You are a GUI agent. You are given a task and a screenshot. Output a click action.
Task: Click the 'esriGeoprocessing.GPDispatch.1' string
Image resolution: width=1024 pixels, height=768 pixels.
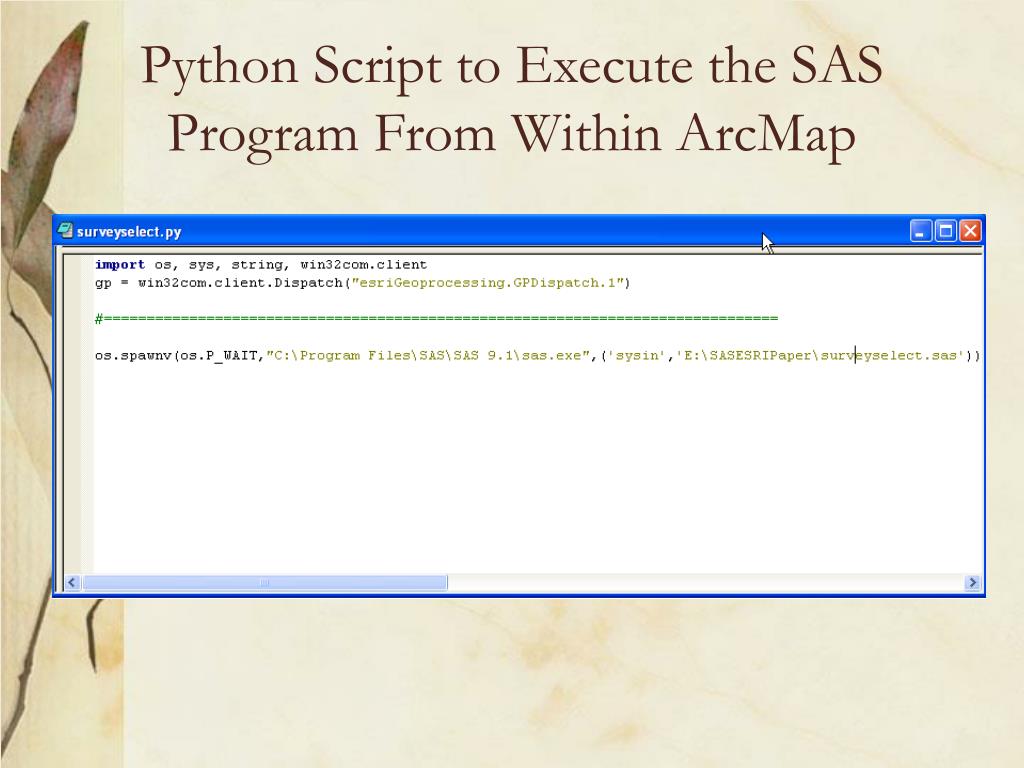click(x=487, y=283)
